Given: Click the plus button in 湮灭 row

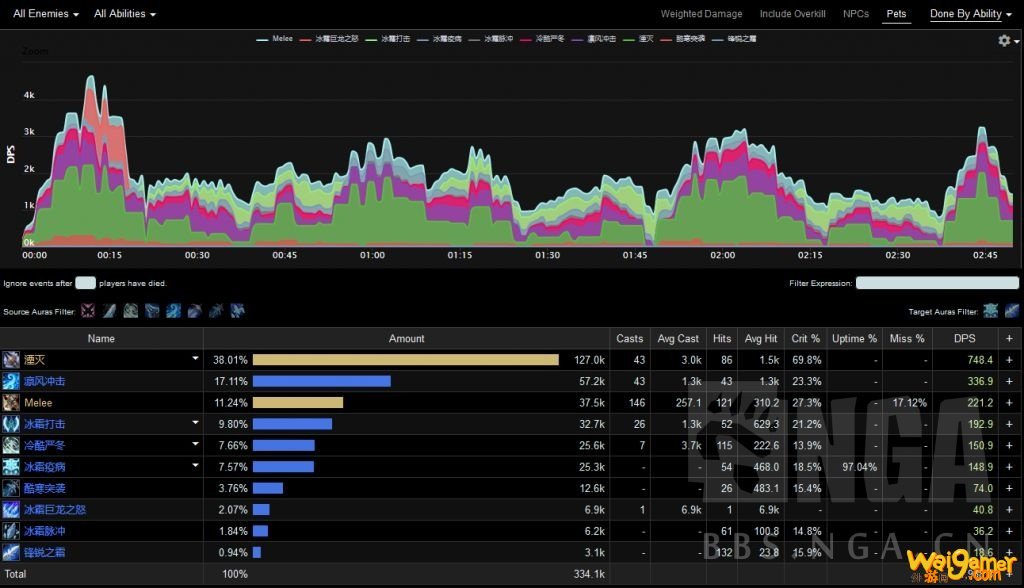Looking at the screenshot, I should pos(1009,360).
